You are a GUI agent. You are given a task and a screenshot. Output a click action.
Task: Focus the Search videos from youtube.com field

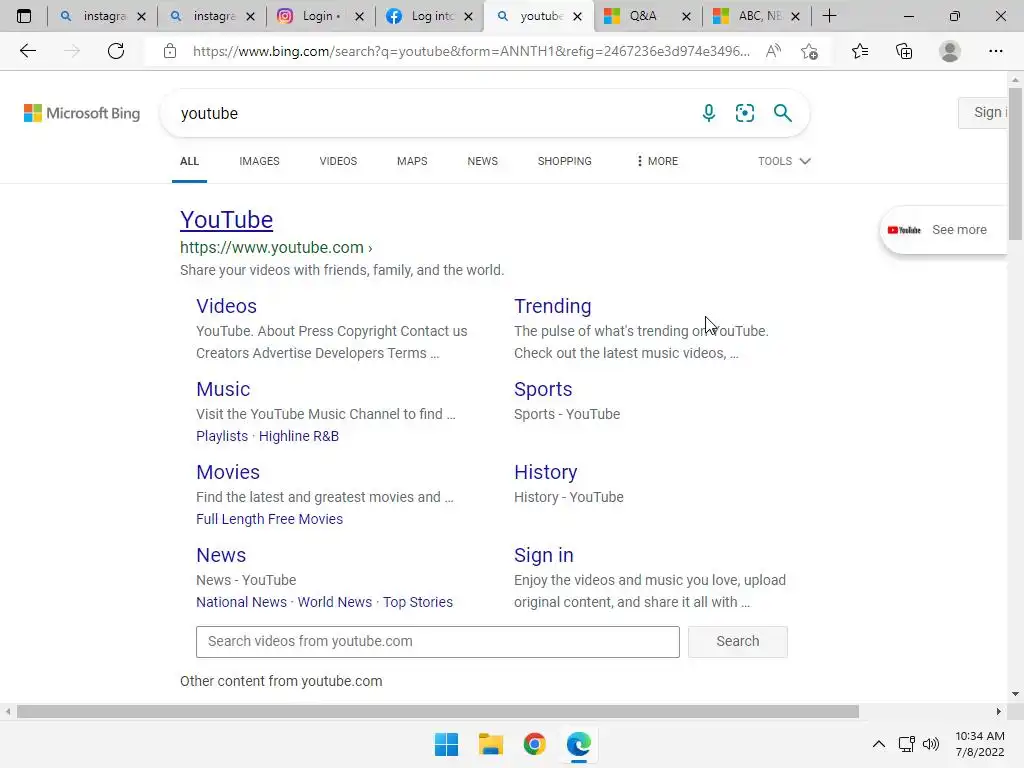(438, 641)
